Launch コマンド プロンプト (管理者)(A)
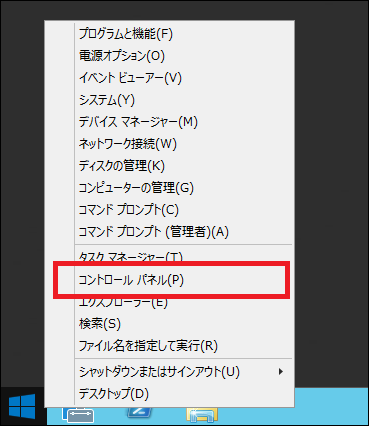Viewport: 369px width, 426px height. (x=170, y=232)
